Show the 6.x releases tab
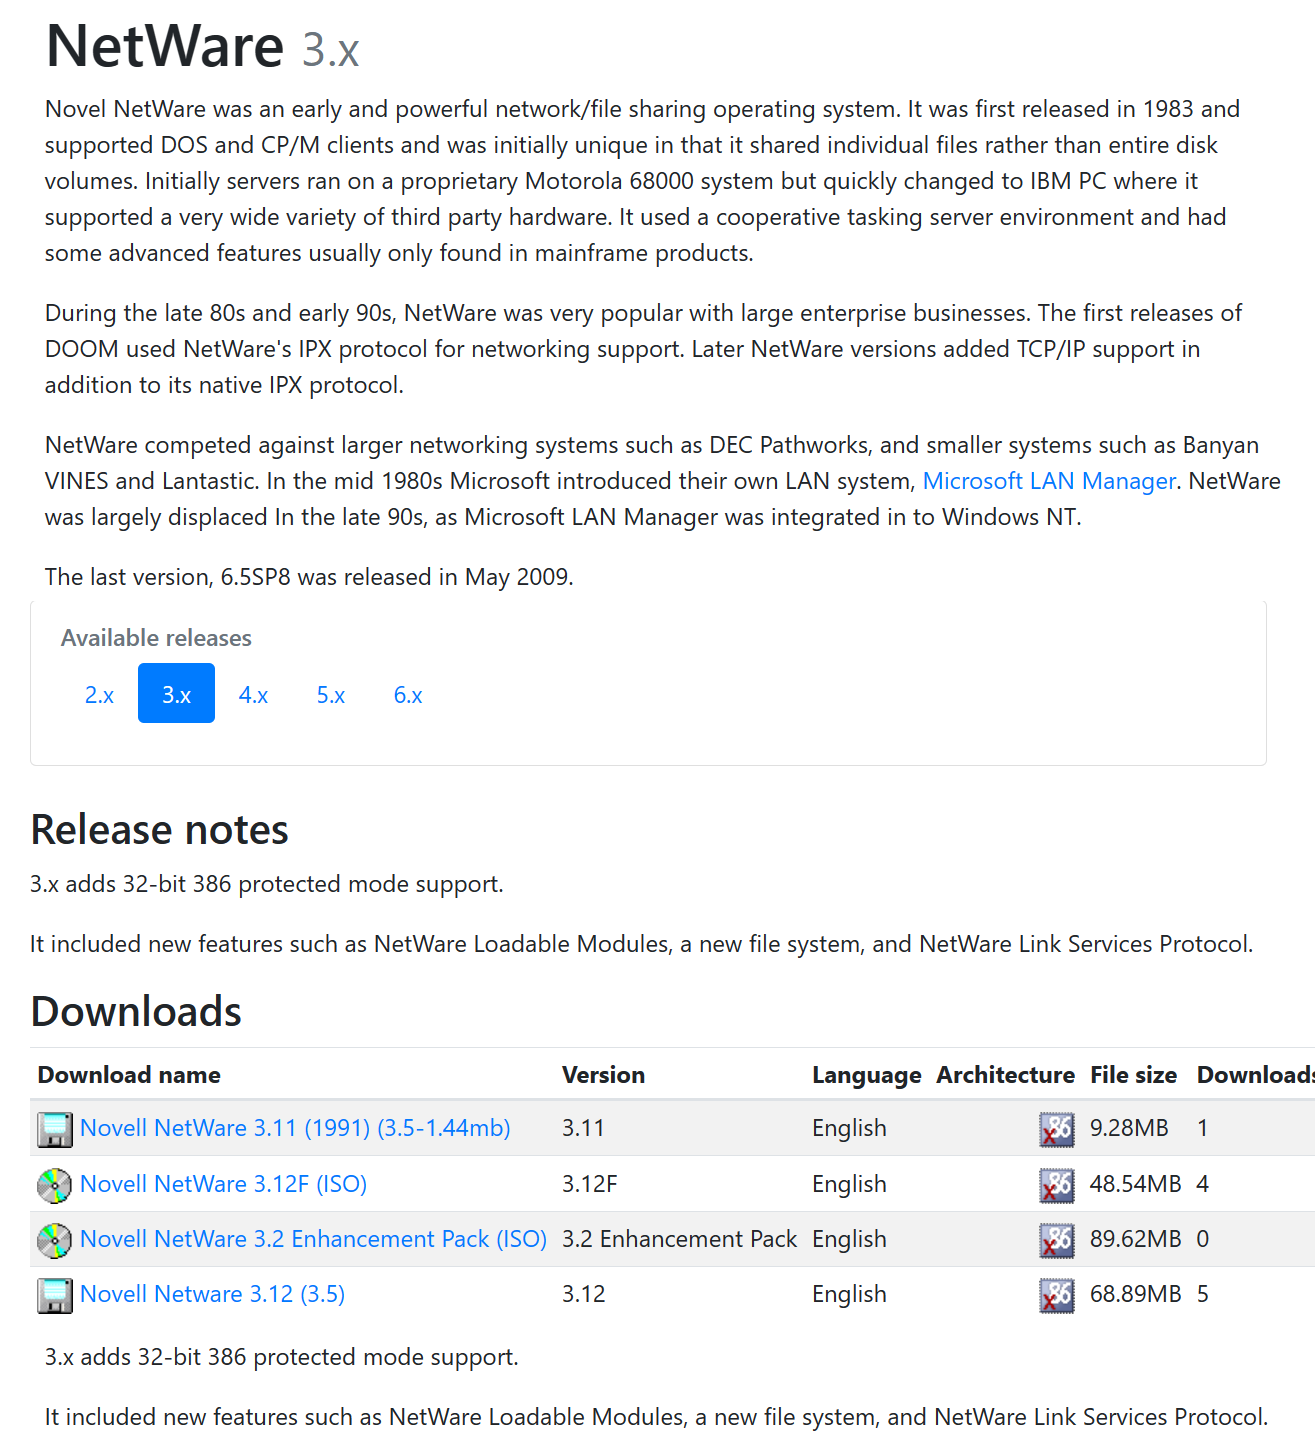This screenshot has height=1446, width=1315. (408, 694)
